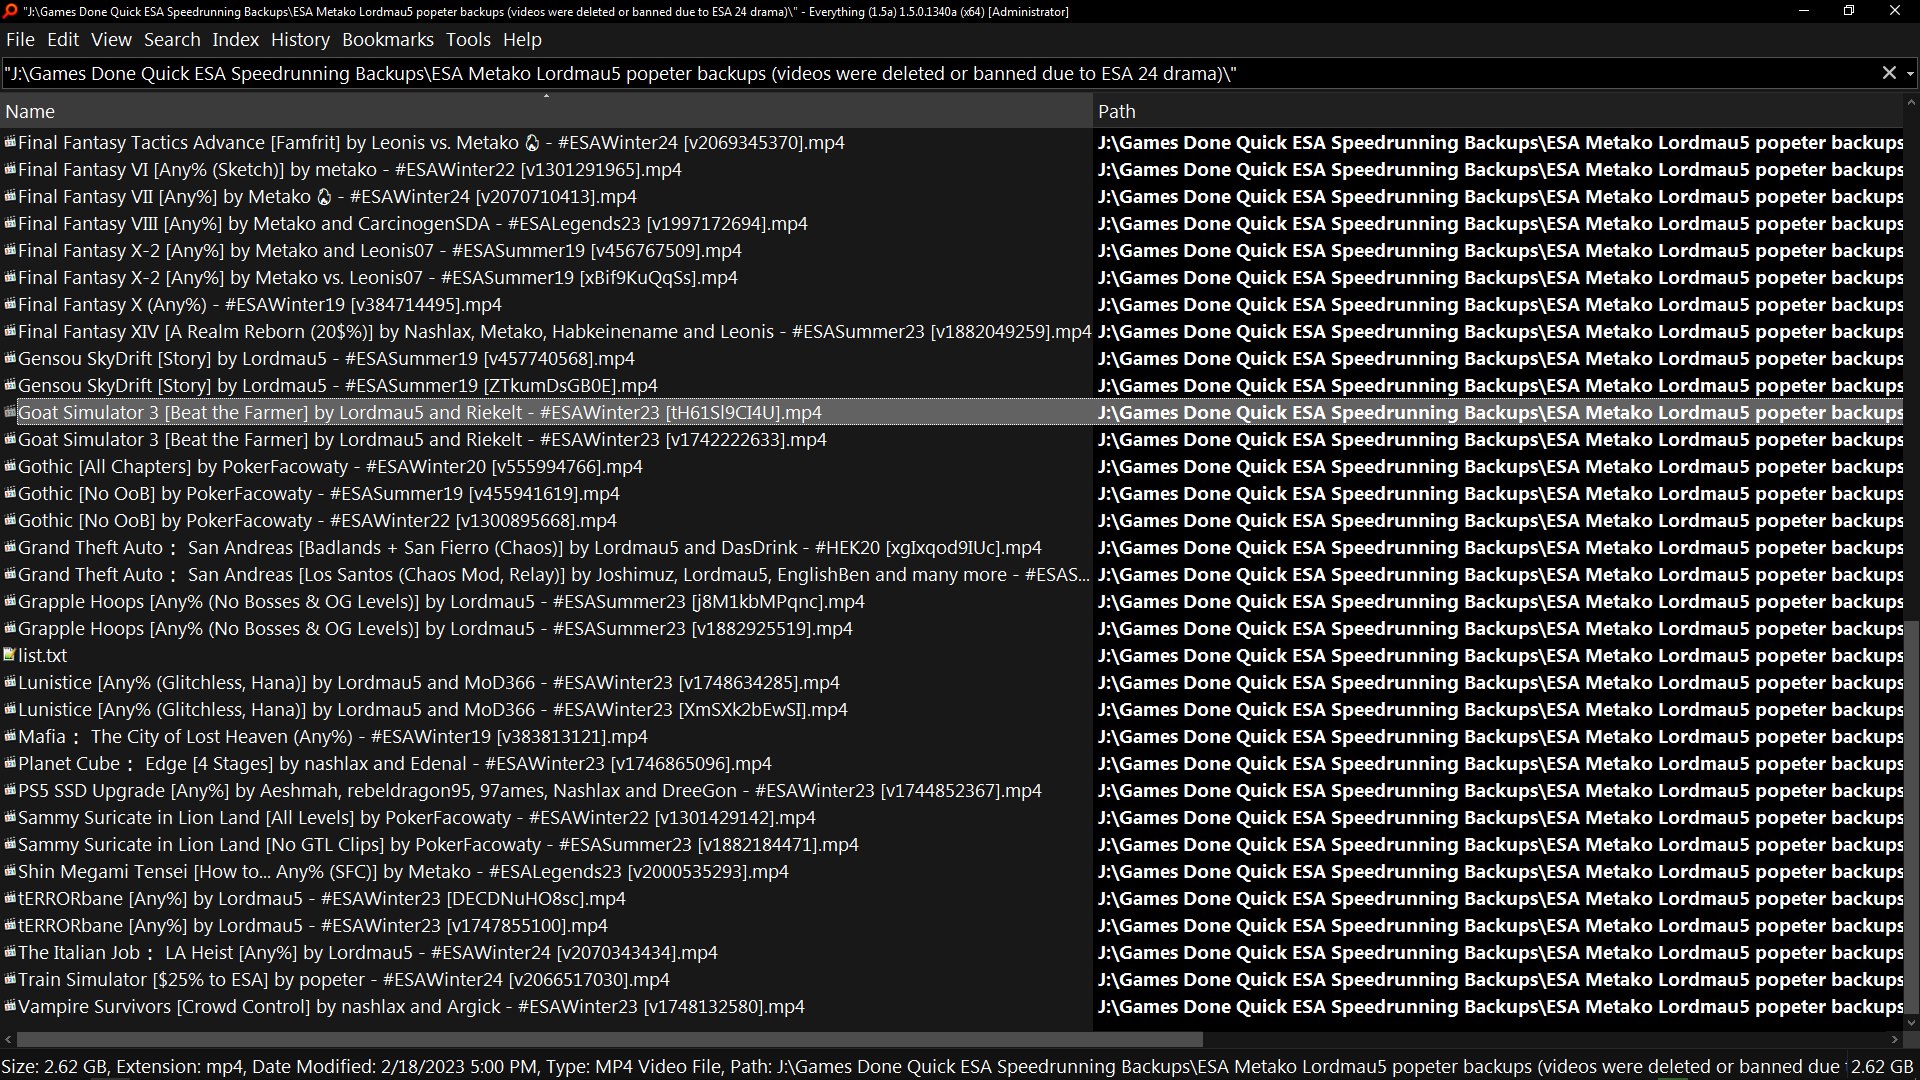Viewport: 1920px width, 1080px height.
Task: Select Lunistice XmSXk2bEwSI.mp4 file
Action: [433, 710]
